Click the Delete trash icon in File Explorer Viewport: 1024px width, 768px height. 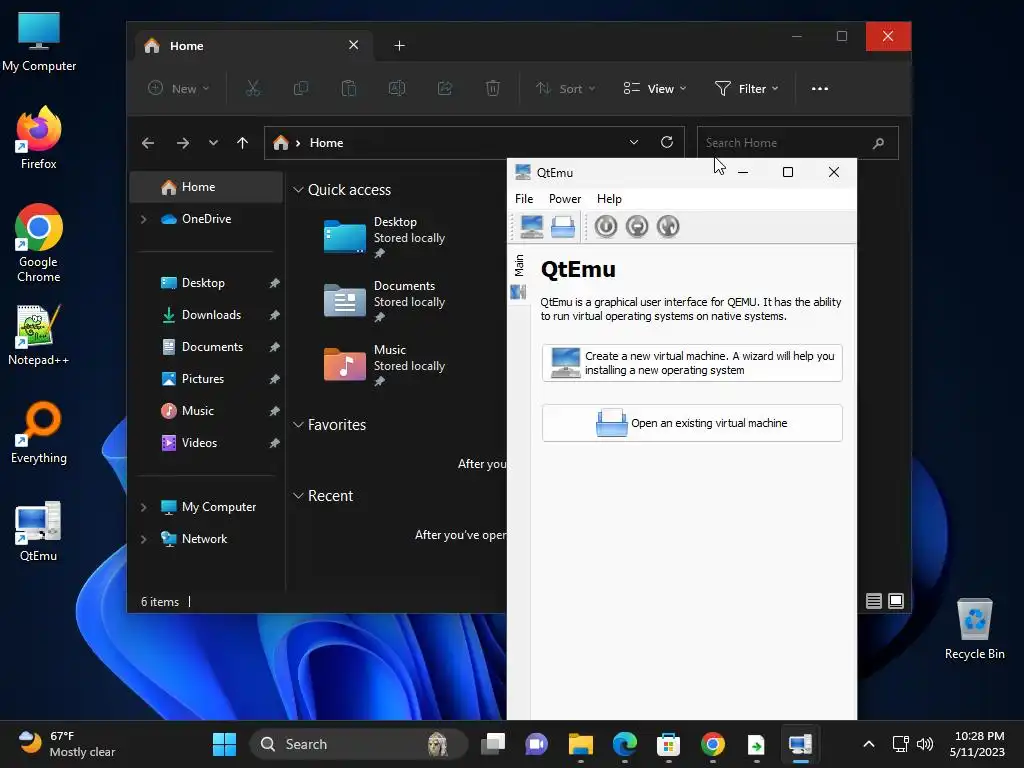tap(492, 88)
